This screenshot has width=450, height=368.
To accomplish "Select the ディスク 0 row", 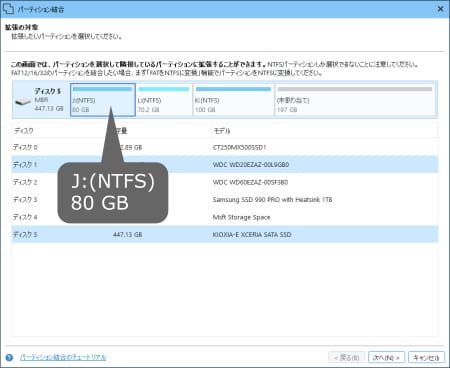I will [x=225, y=147].
